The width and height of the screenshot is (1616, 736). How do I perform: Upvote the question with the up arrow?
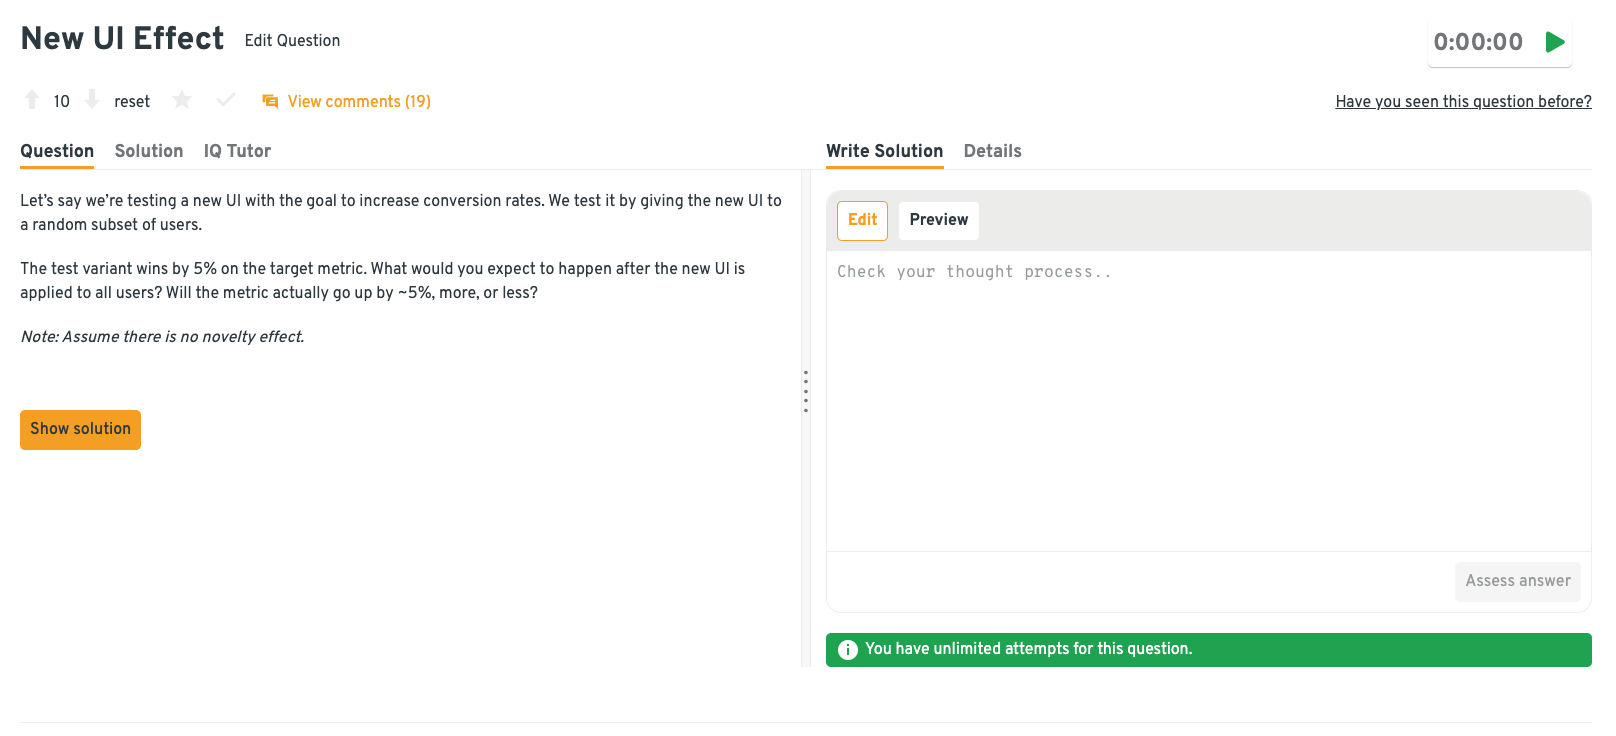pos(32,100)
